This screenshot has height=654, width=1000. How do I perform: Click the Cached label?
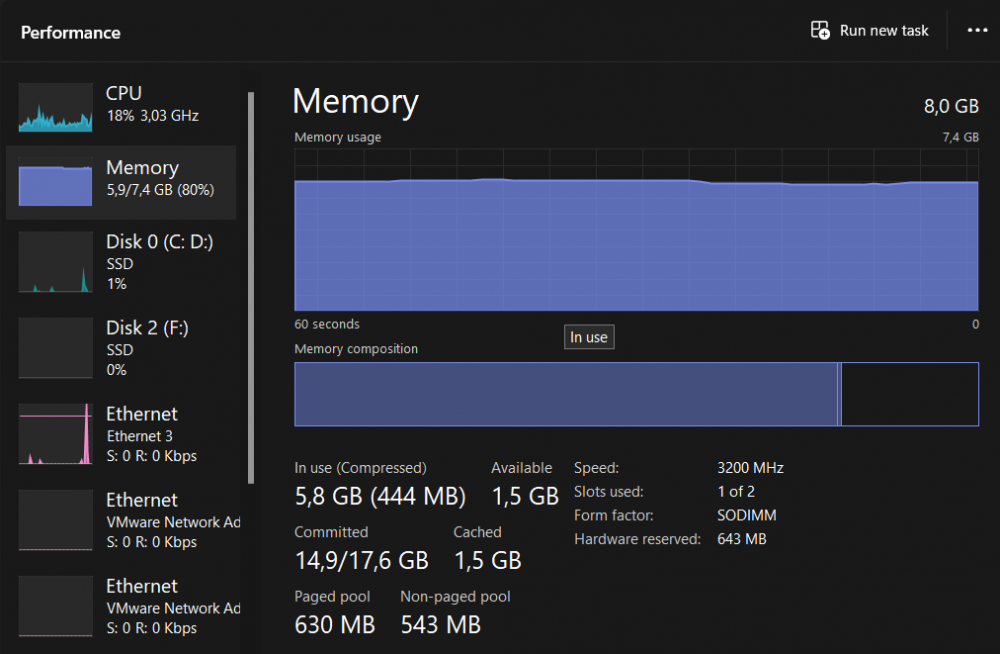tap(477, 532)
